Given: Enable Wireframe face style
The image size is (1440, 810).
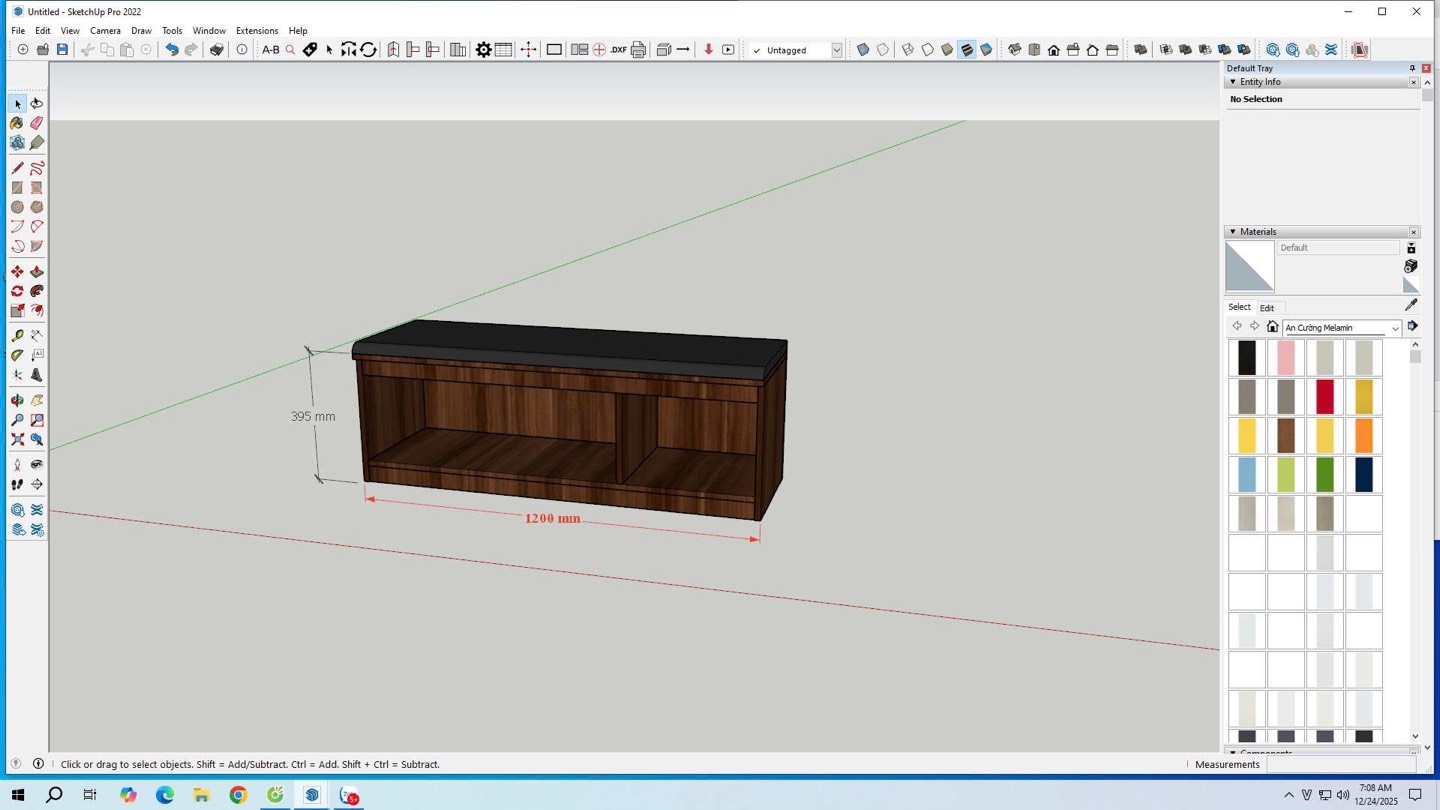Looking at the screenshot, I should [908, 50].
